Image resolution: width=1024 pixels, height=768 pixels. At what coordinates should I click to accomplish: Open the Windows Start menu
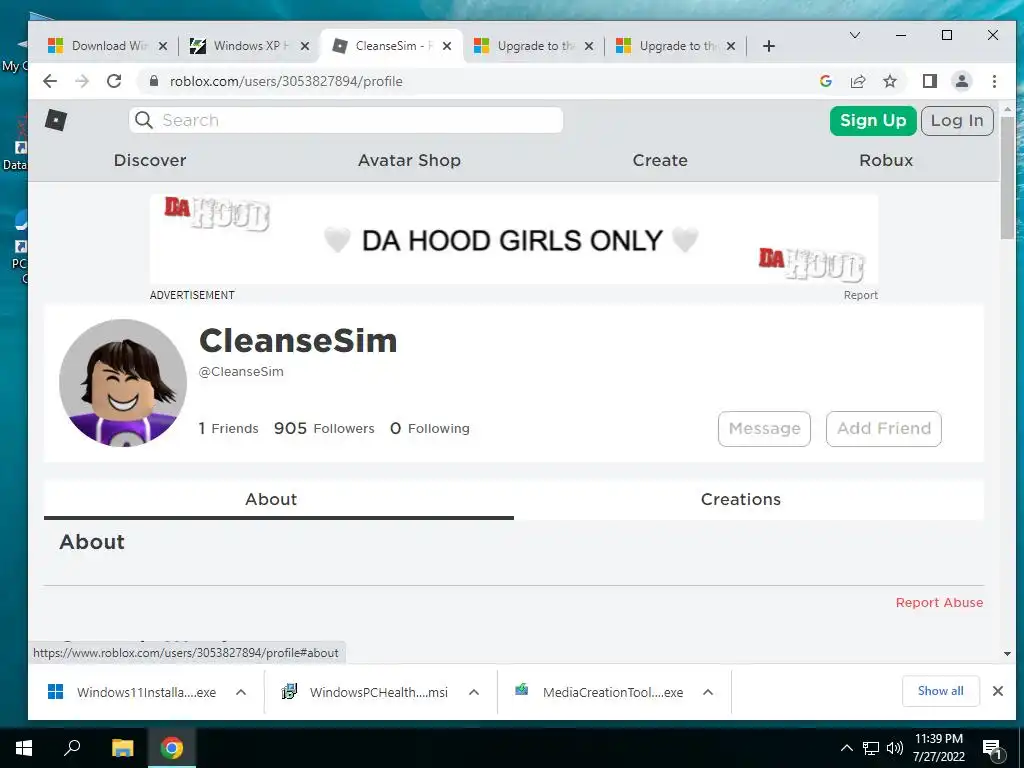coord(24,748)
